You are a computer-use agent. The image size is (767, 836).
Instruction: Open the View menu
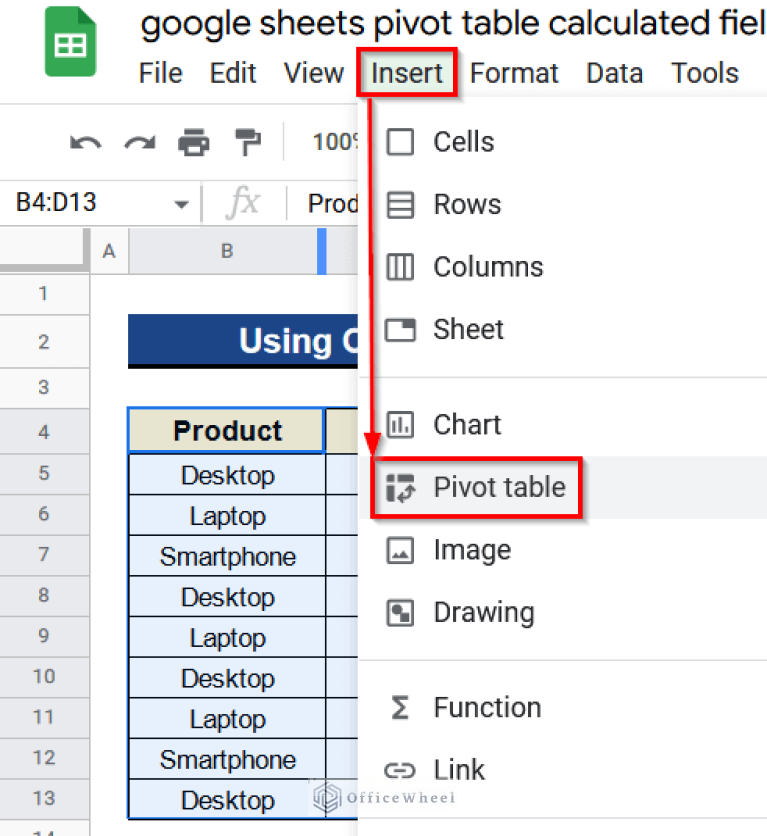314,73
